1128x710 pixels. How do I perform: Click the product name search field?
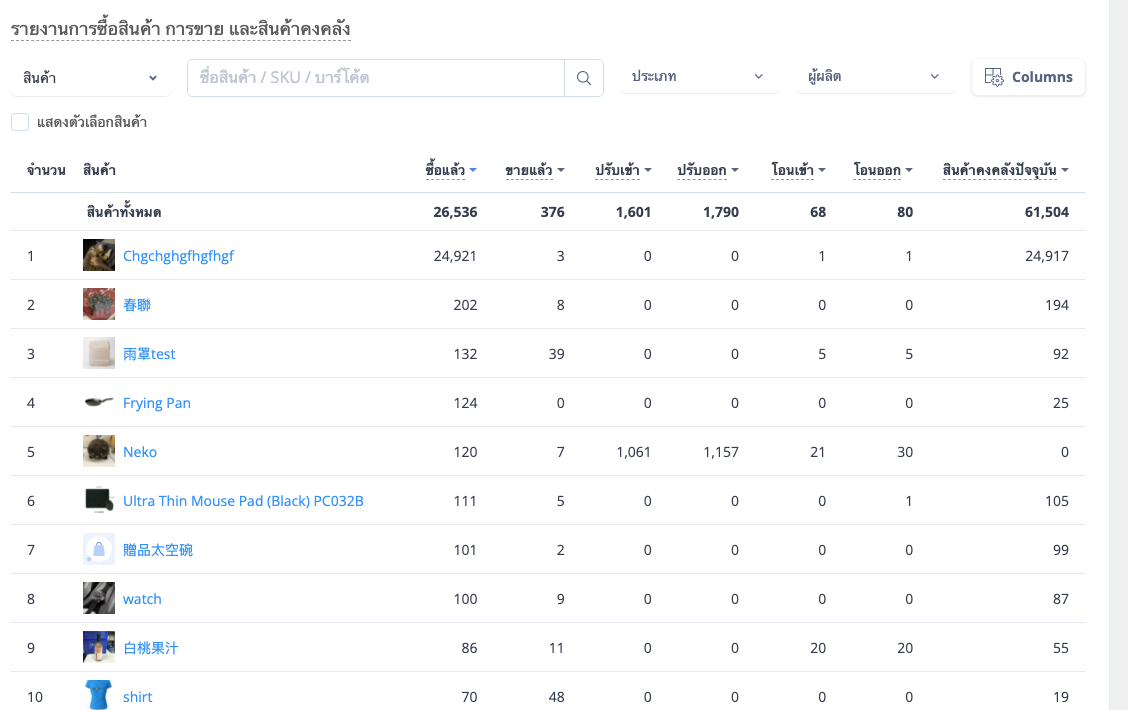coord(376,78)
